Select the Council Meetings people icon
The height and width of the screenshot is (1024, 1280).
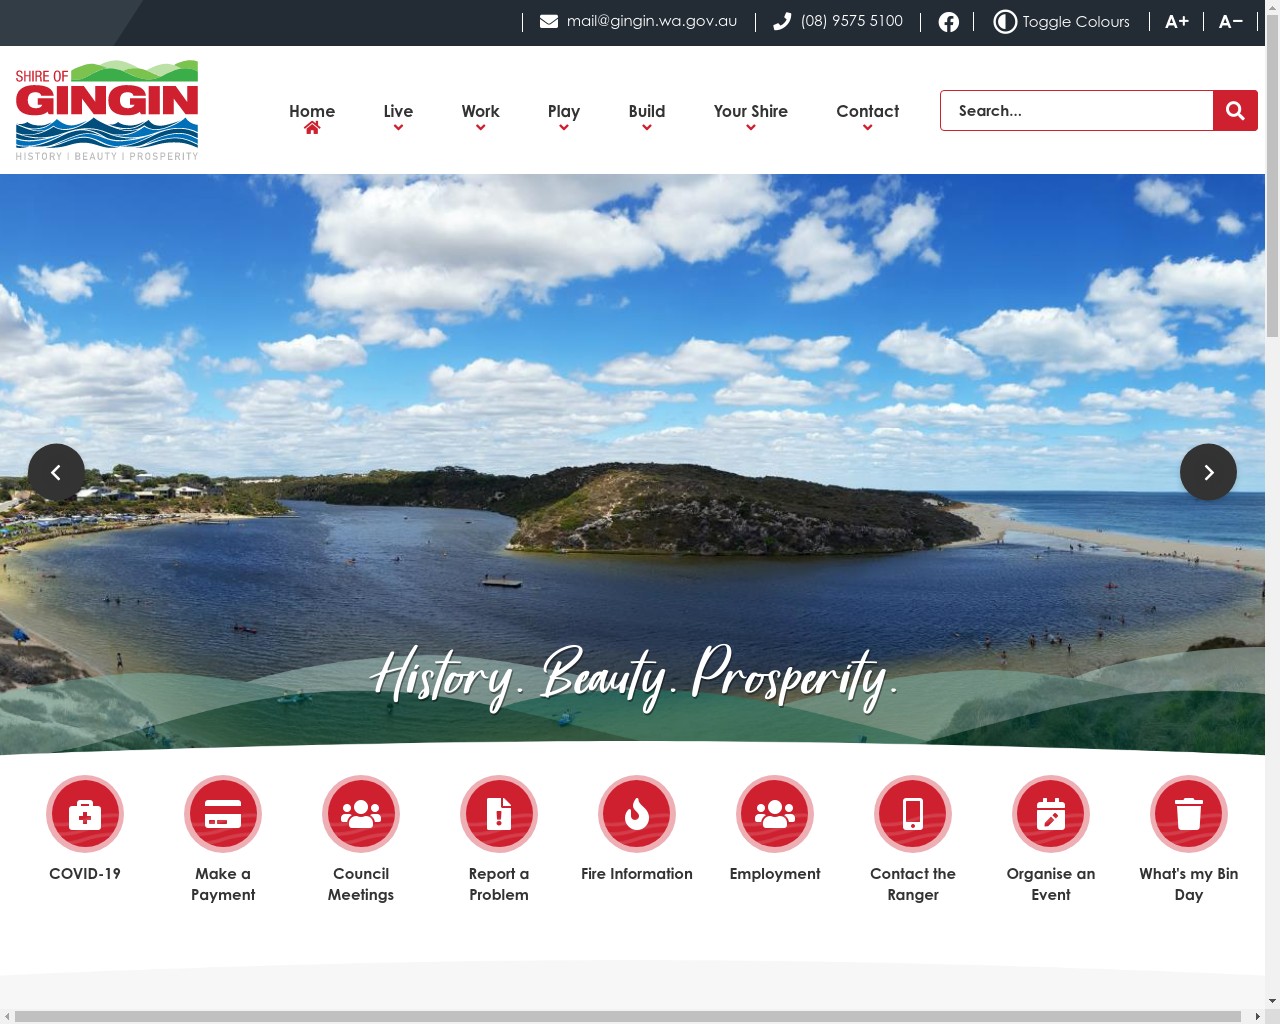click(x=361, y=814)
